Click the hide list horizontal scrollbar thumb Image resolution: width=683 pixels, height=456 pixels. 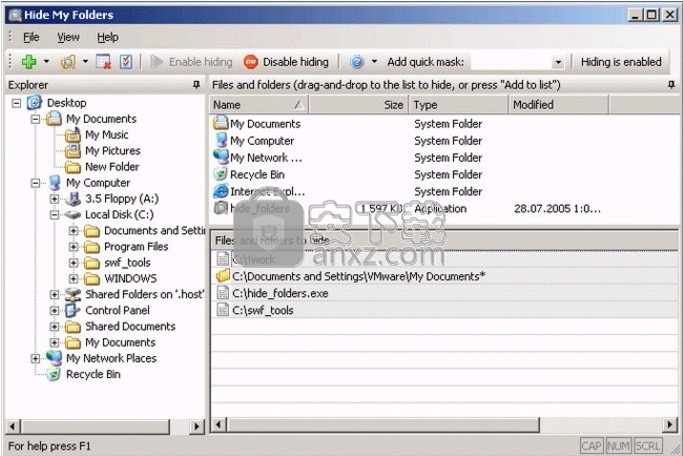(383, 425)
